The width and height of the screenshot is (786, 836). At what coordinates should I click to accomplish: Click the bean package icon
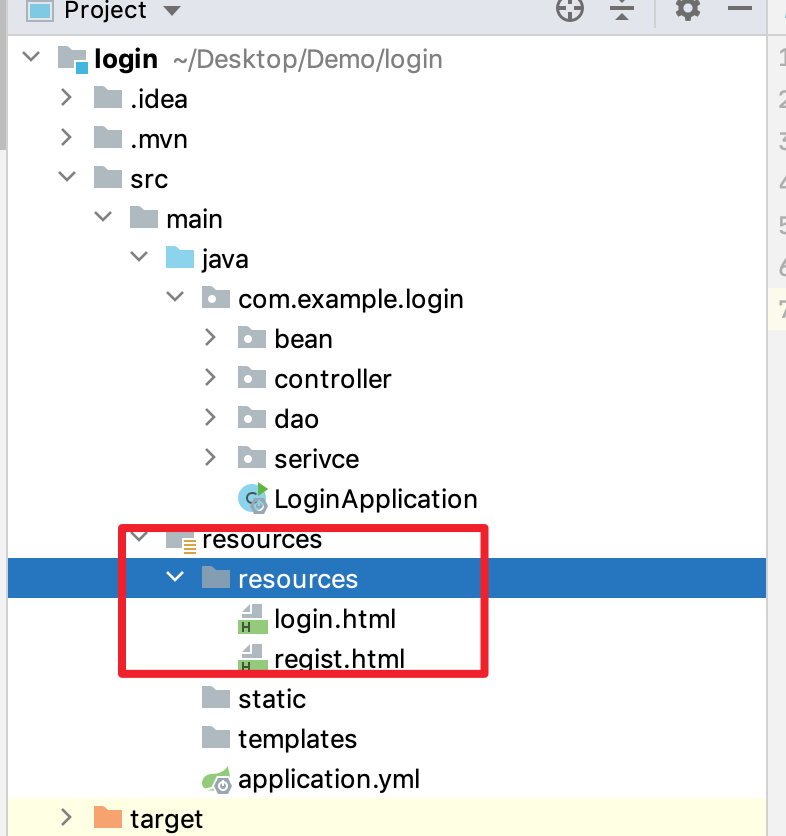coord(252,337)
